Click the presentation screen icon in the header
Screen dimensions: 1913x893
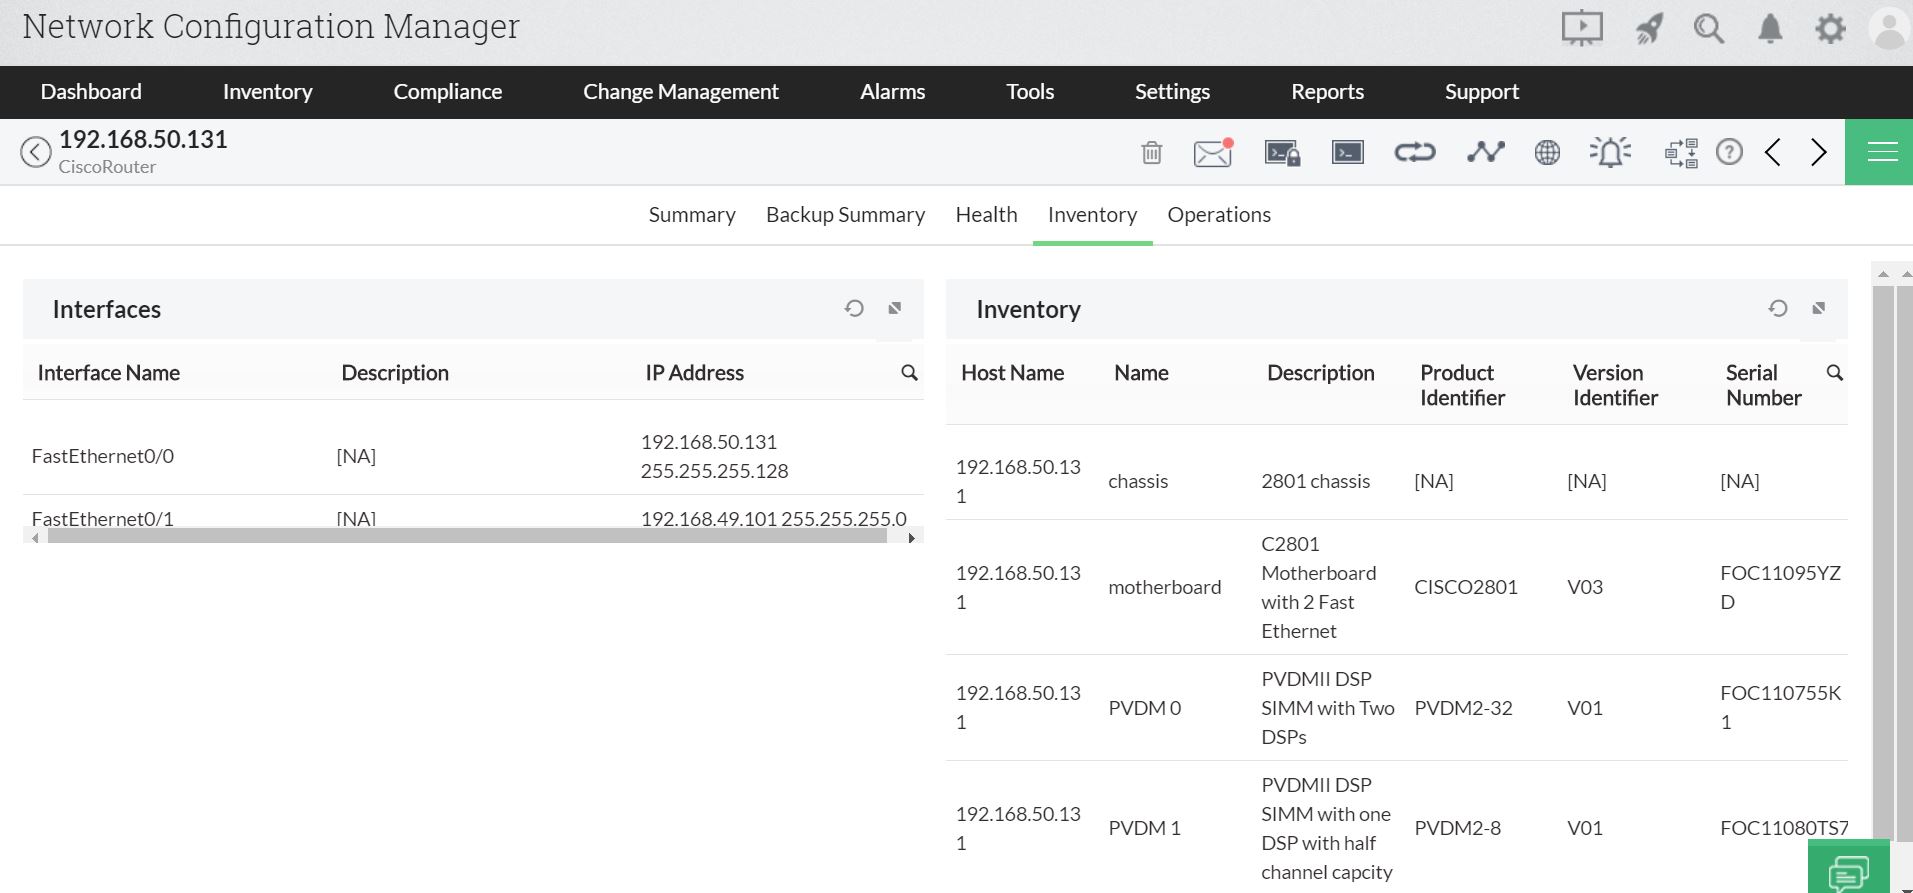coord(1582,28)
